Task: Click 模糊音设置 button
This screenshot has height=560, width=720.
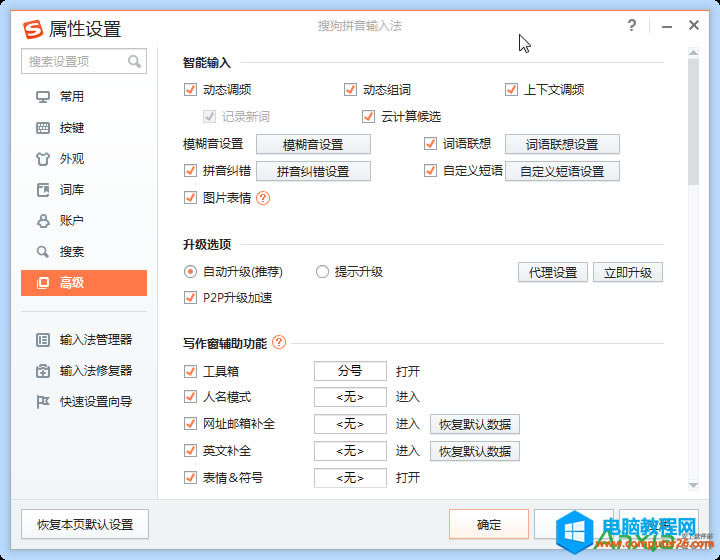Action: click(x=313, y=145)
